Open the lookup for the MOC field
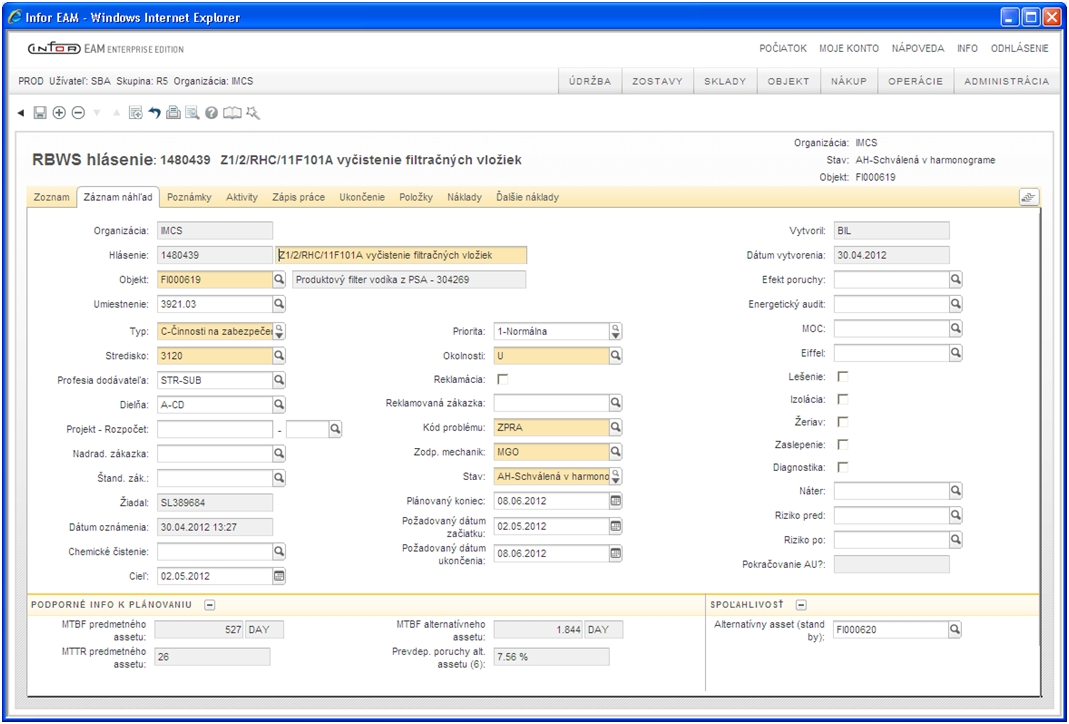1069x724 pixels. [x=956, y=329]
